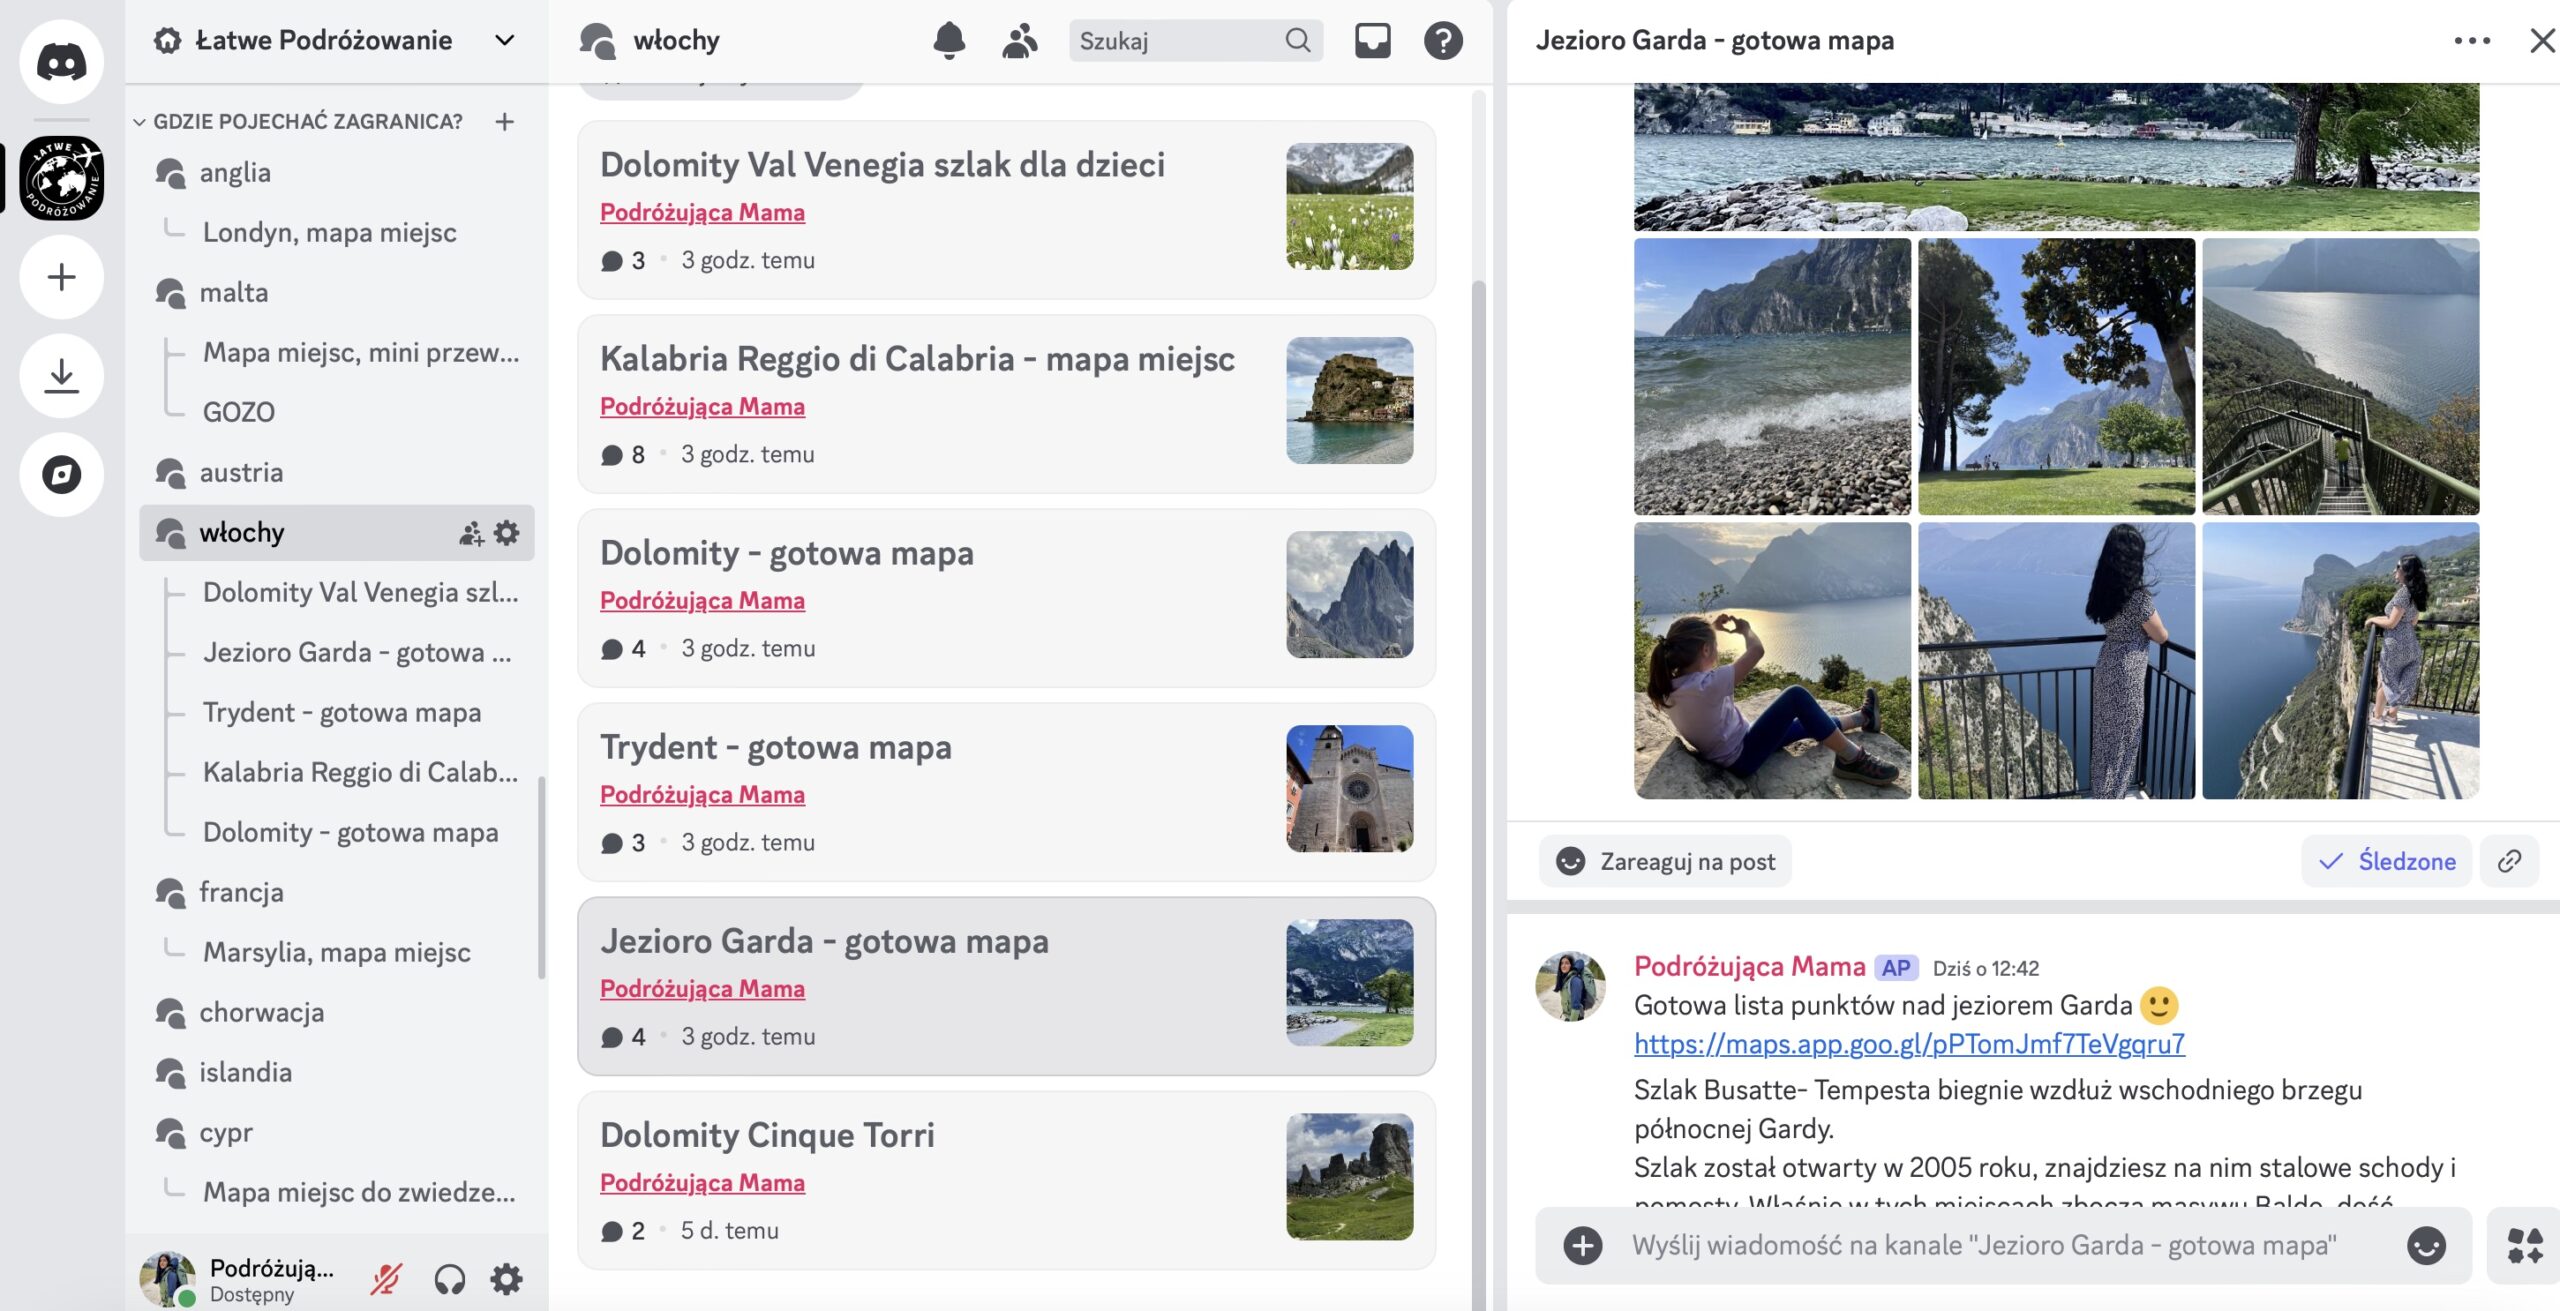Screen dimensions: 2560x1311
Task: Open photo of waves on pebble beach
Action: click(1772, 377)
